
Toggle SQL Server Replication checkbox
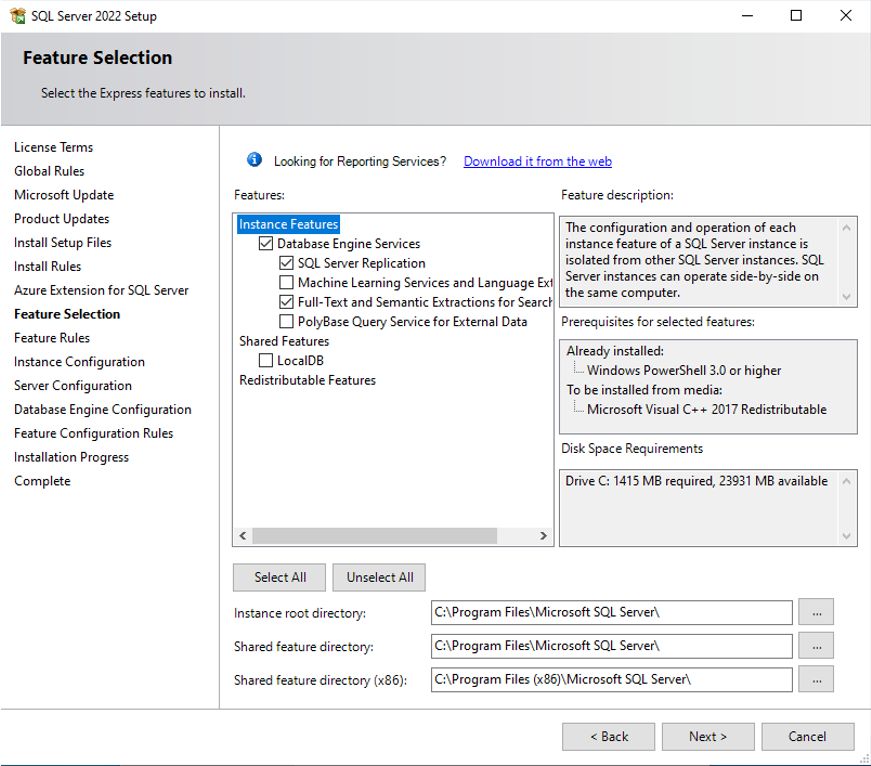click(x=287, y=263)
